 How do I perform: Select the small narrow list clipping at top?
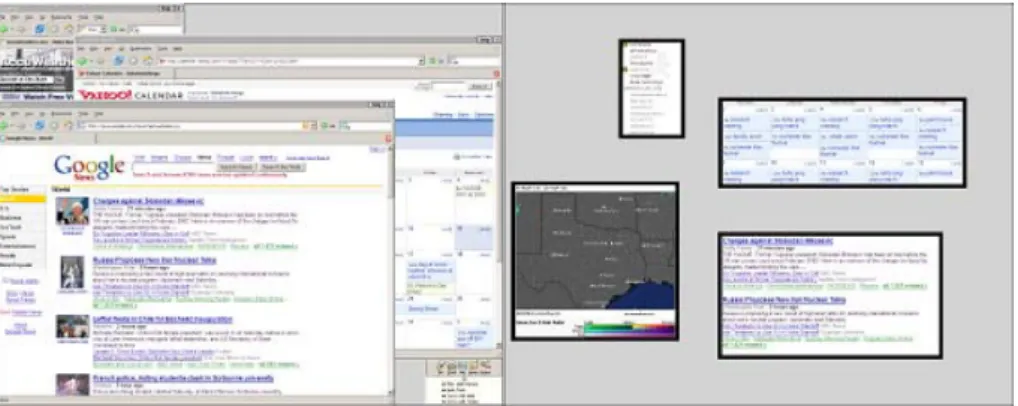pos(652,88)
